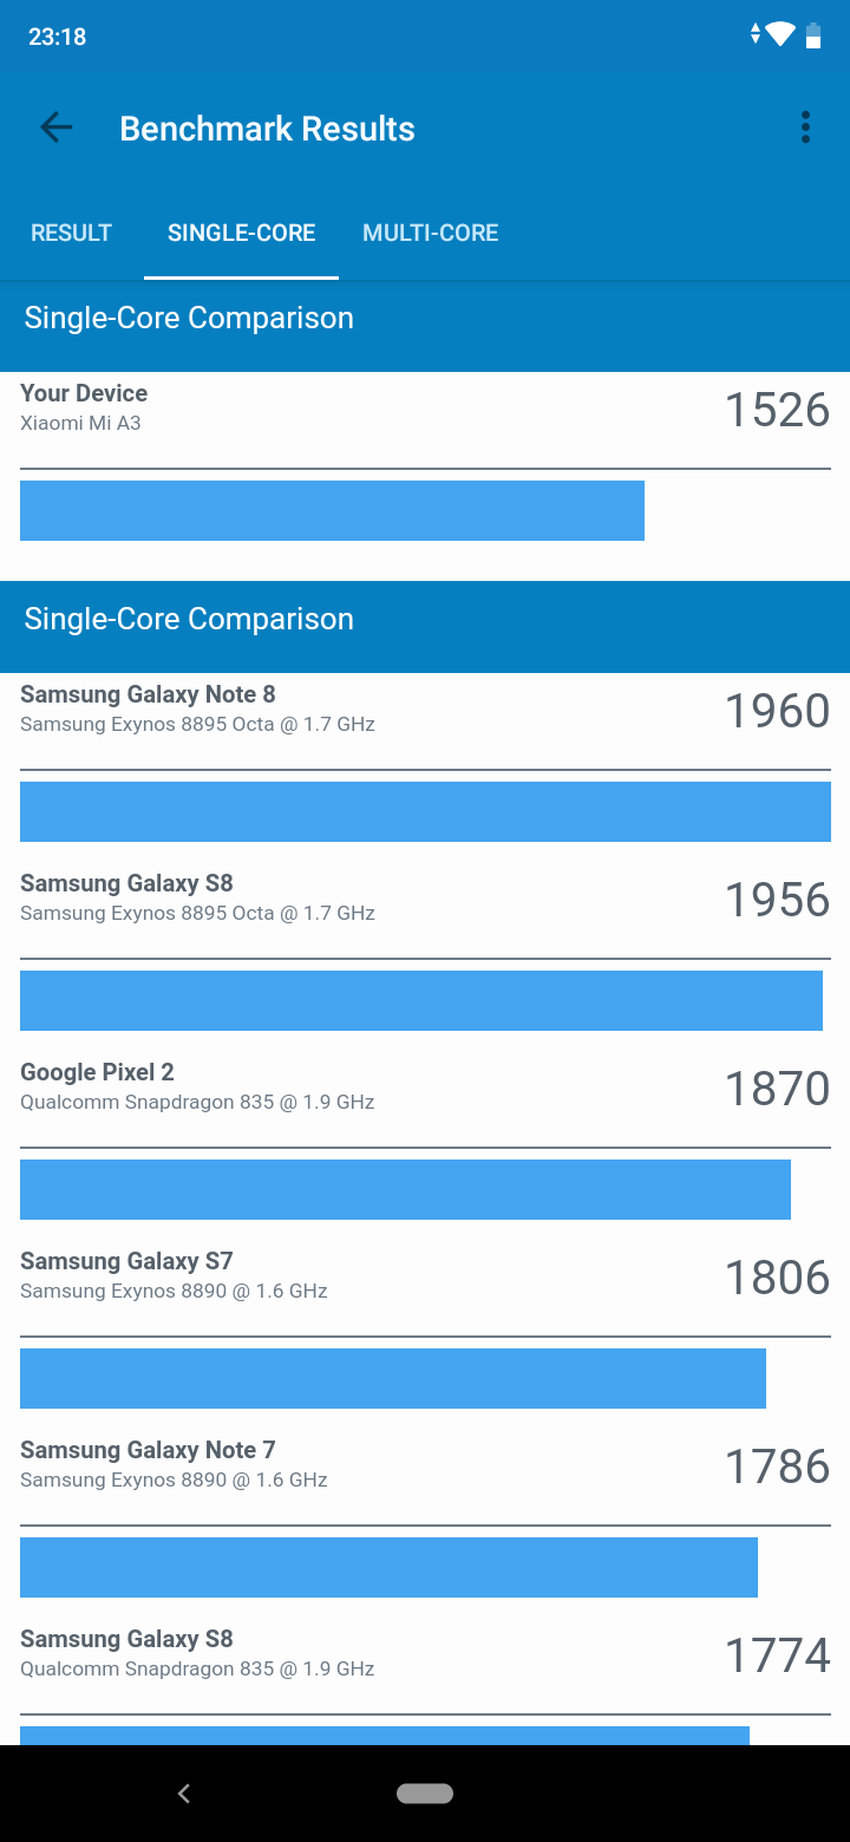Tap the status bar clock showing 23:18
850x1842 pixels.
[x=57, y=37]
